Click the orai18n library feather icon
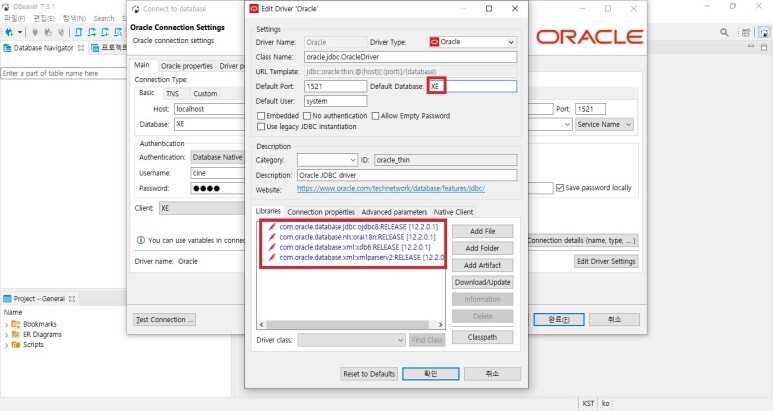The width and height of the screenshot is (773, 411). 272,237
